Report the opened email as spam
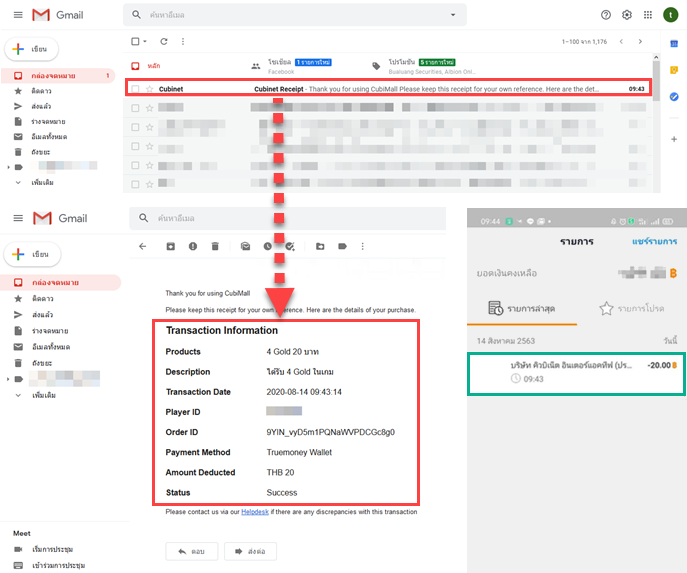Viewport: 687px width, 573px height. pos(193,246)
